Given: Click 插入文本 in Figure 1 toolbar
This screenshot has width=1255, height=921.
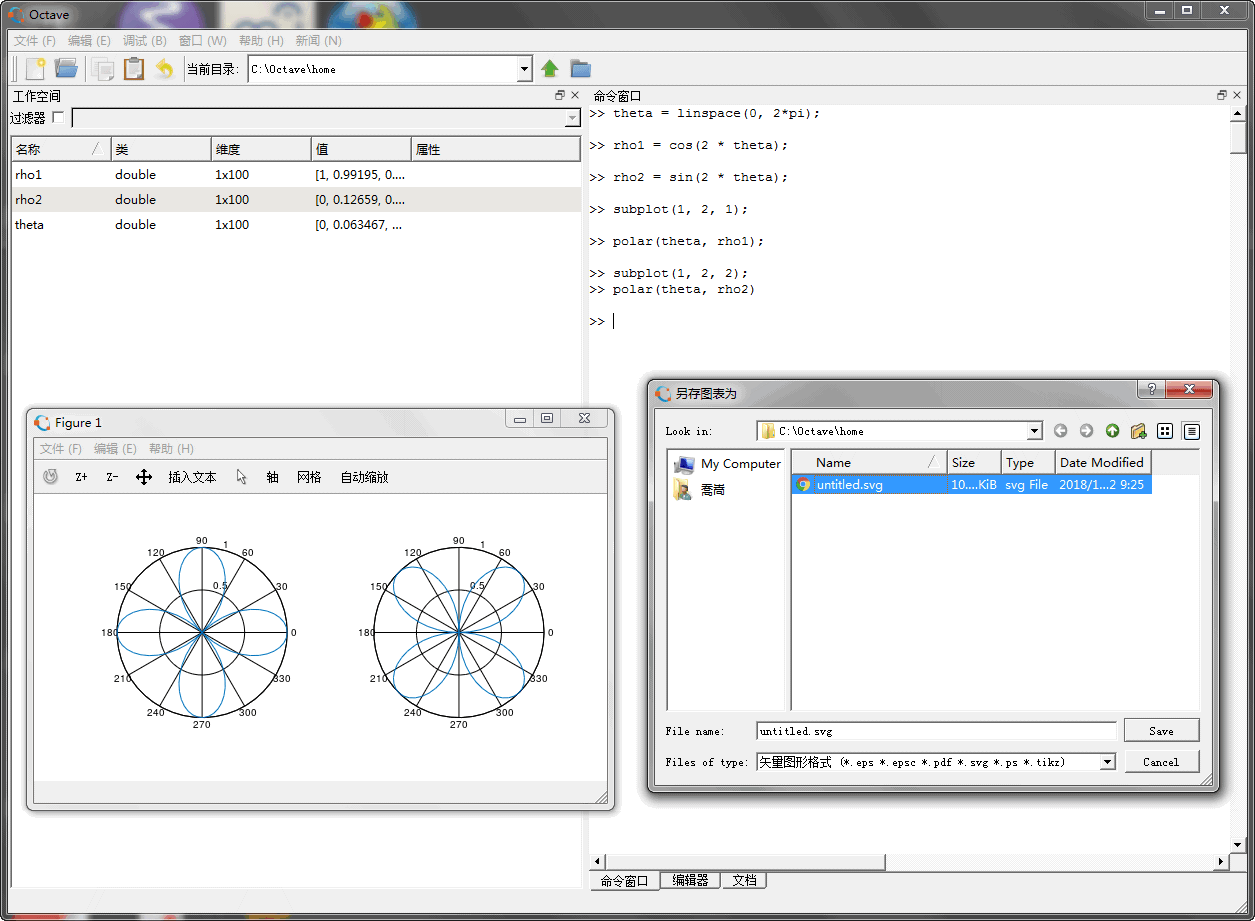Looking at the screenshot, I should [192, 477].
